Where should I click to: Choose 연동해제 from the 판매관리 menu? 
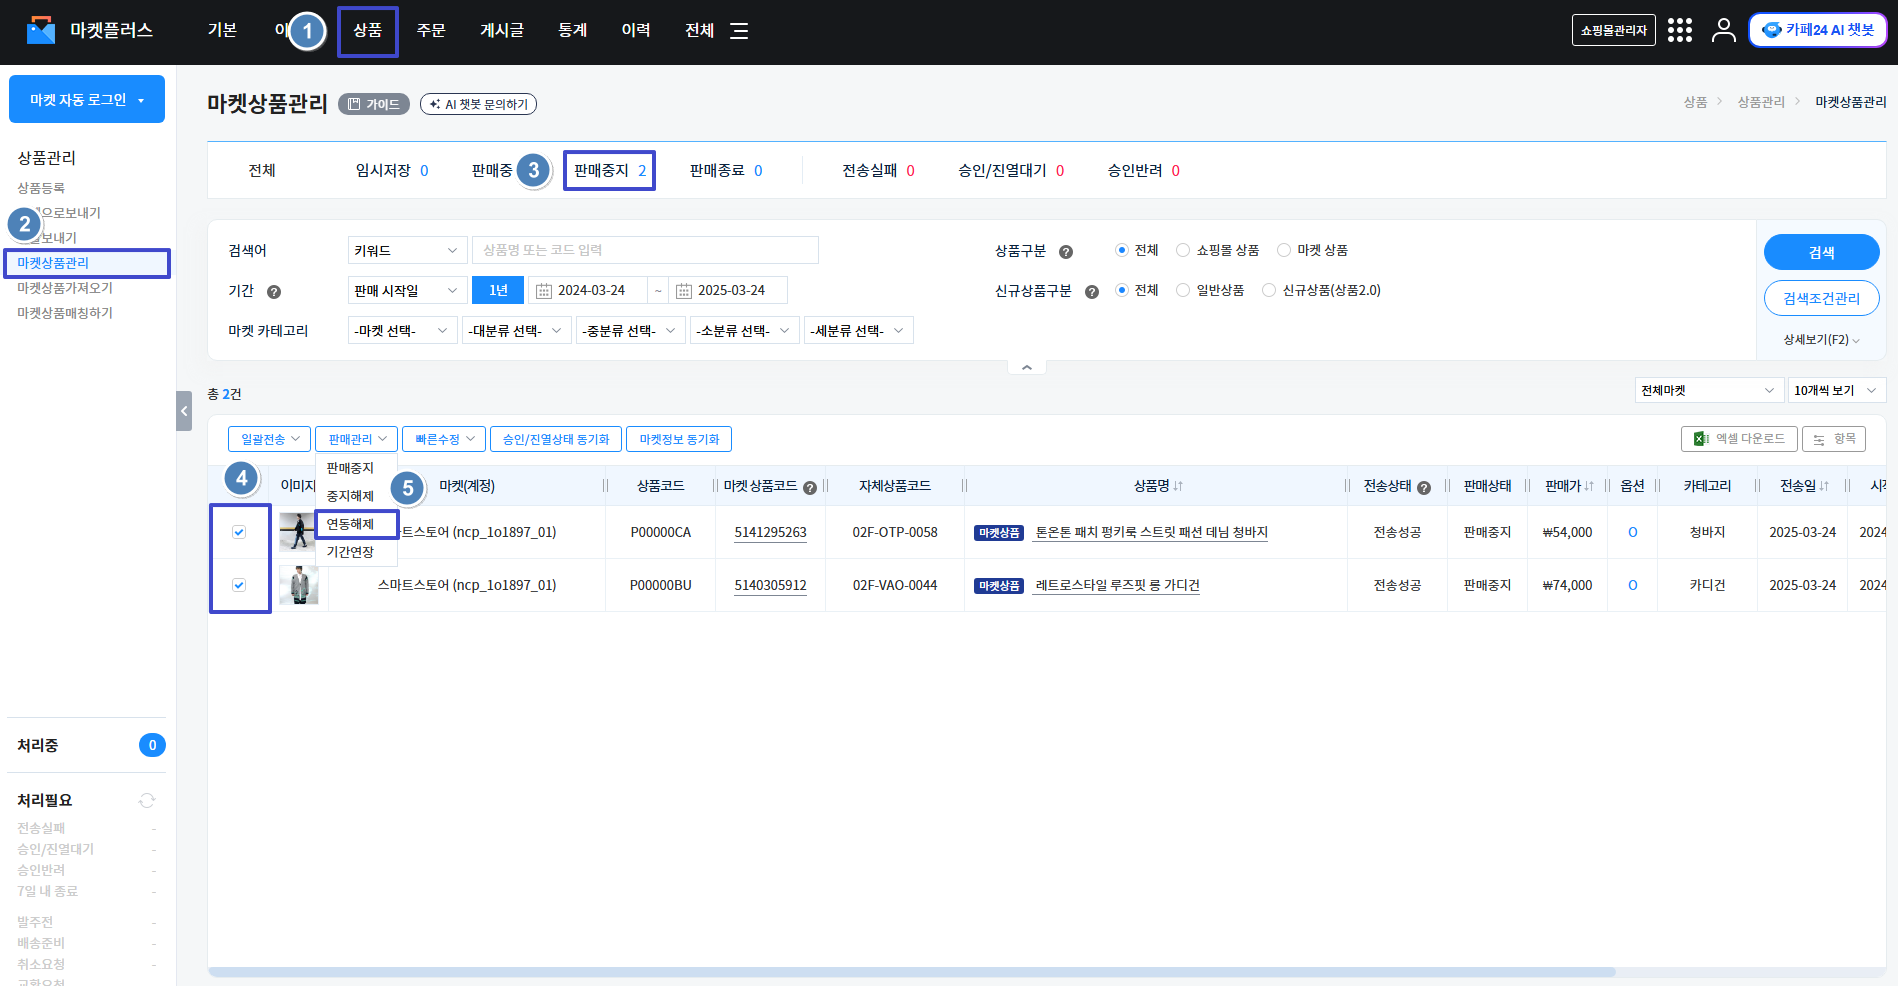pos(351,524)
